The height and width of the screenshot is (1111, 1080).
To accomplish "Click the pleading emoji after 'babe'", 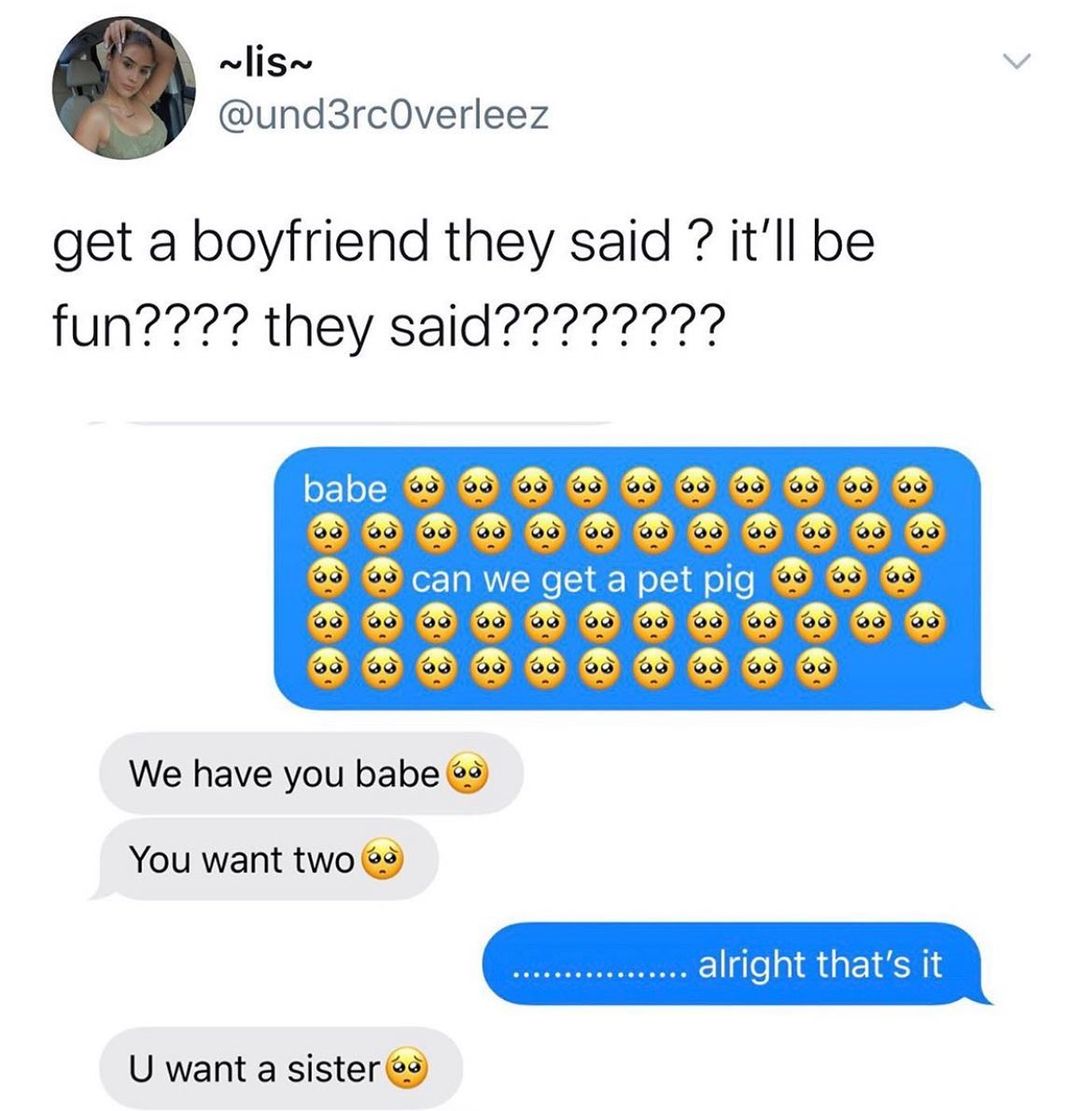I will pyautogui.click(x=424, y=487).
